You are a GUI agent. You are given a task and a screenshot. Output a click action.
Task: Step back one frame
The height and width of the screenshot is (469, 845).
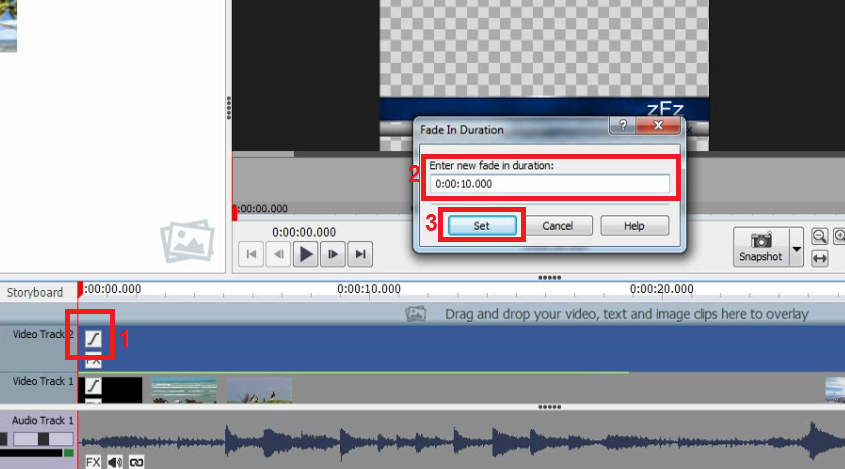click(278, 254)
